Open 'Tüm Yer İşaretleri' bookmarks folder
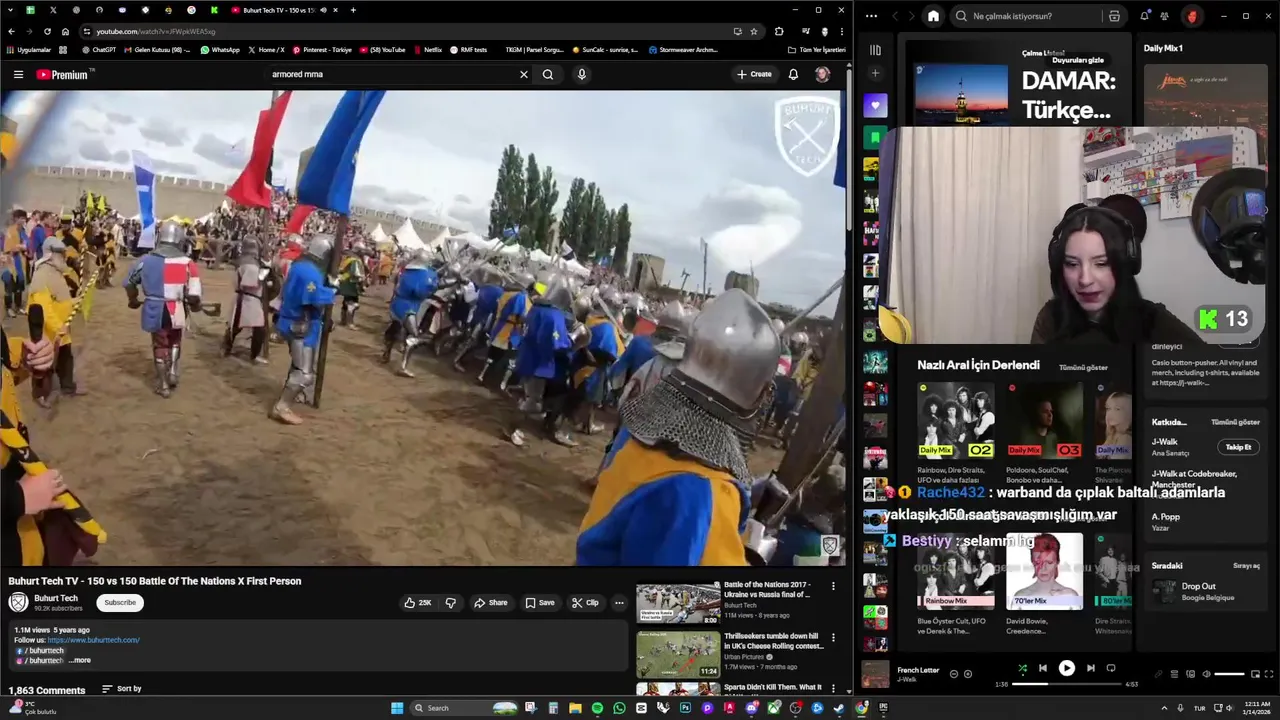This screenshot has height=720, width=1280. [x=817, y=49]
